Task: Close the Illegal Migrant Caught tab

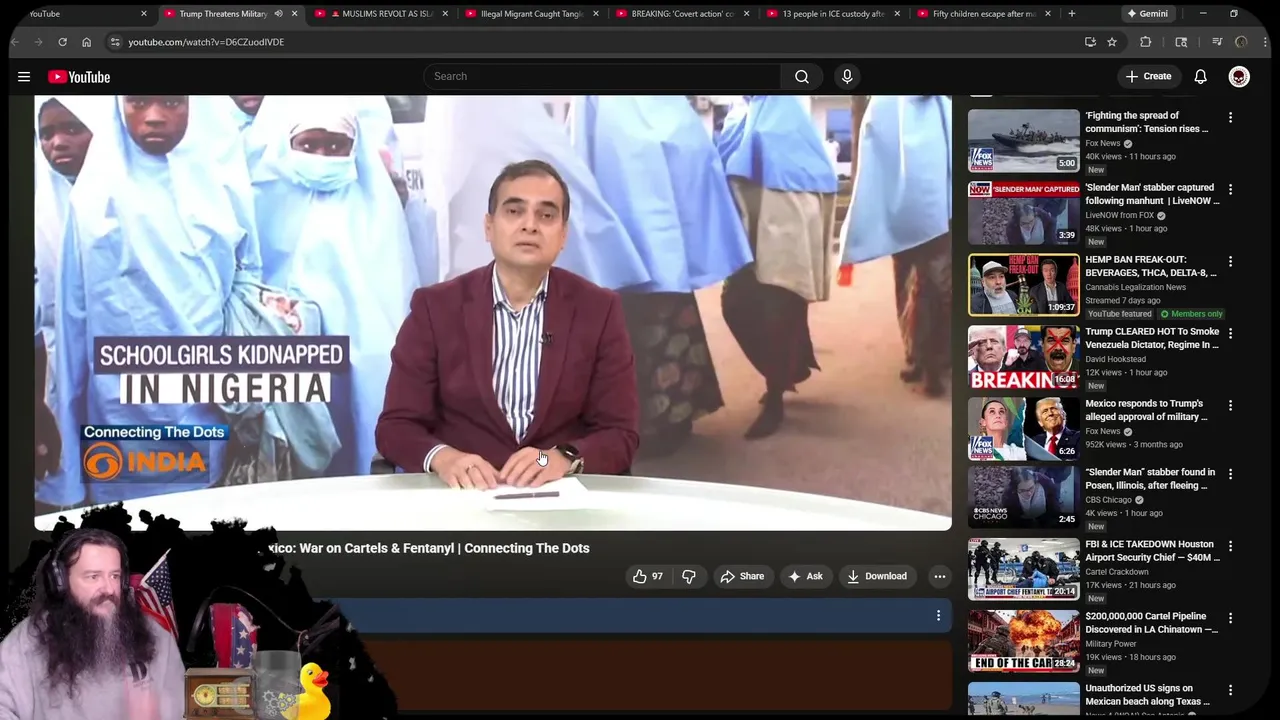Action: coord(596,14)
